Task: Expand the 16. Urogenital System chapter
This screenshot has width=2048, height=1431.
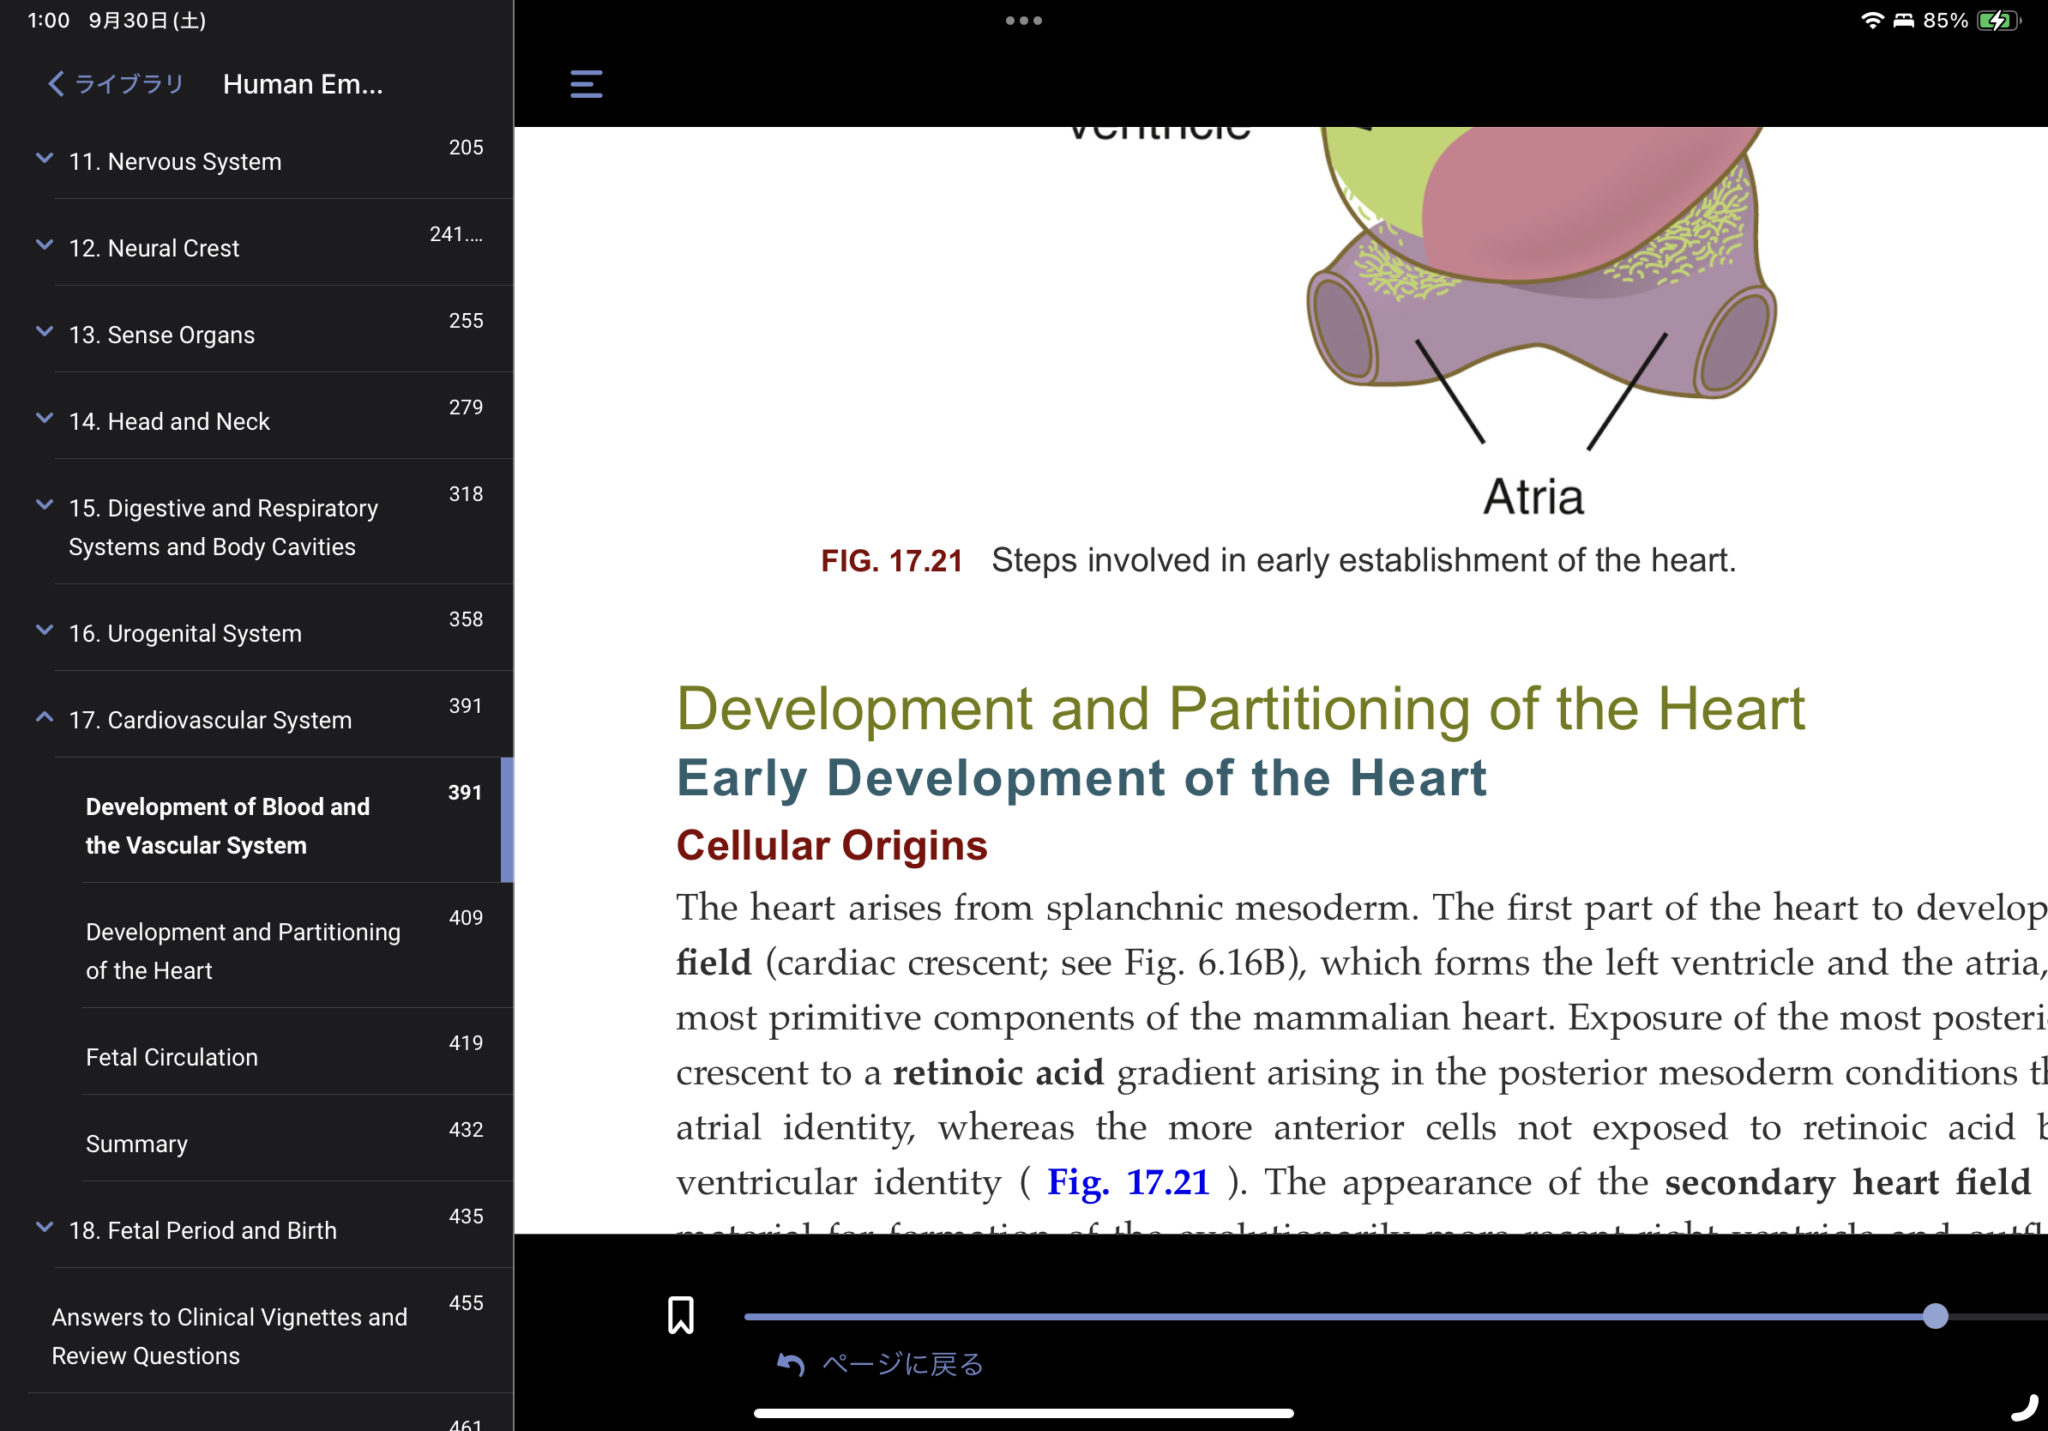Action: tap(44, 631)
